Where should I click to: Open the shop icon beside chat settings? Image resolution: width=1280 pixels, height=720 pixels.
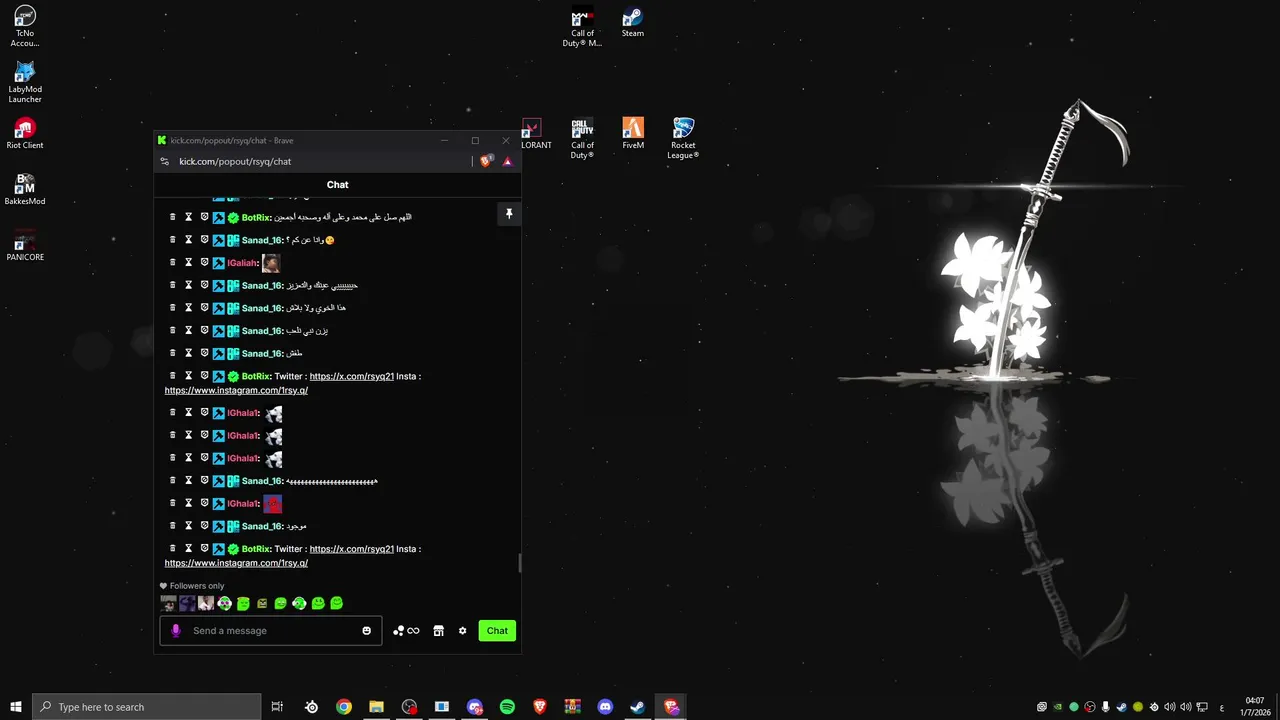[x=438, y=631]
